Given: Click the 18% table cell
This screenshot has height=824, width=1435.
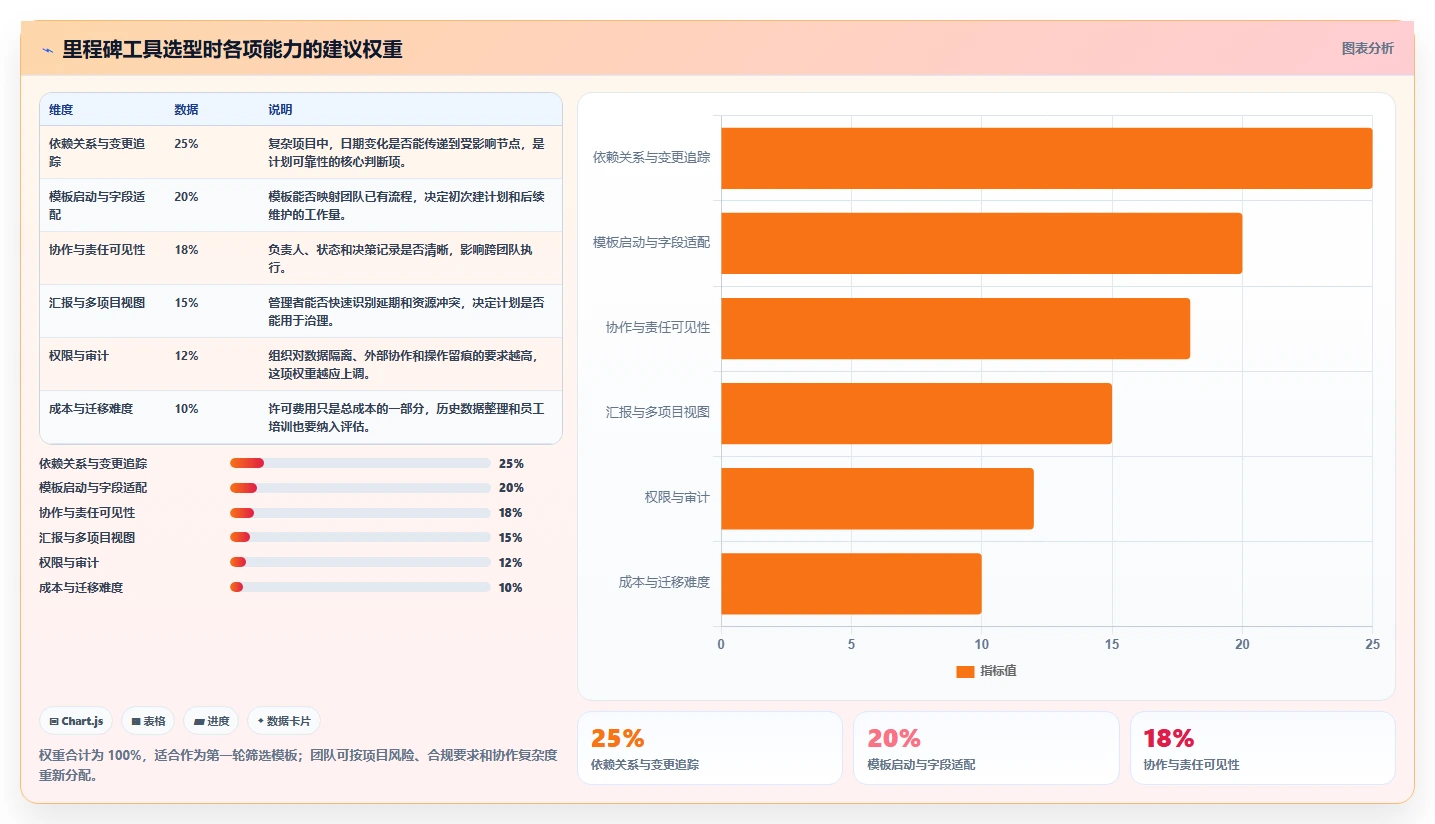Looking at the screenshot, I should pyautogui.click(x=186, y=250).
